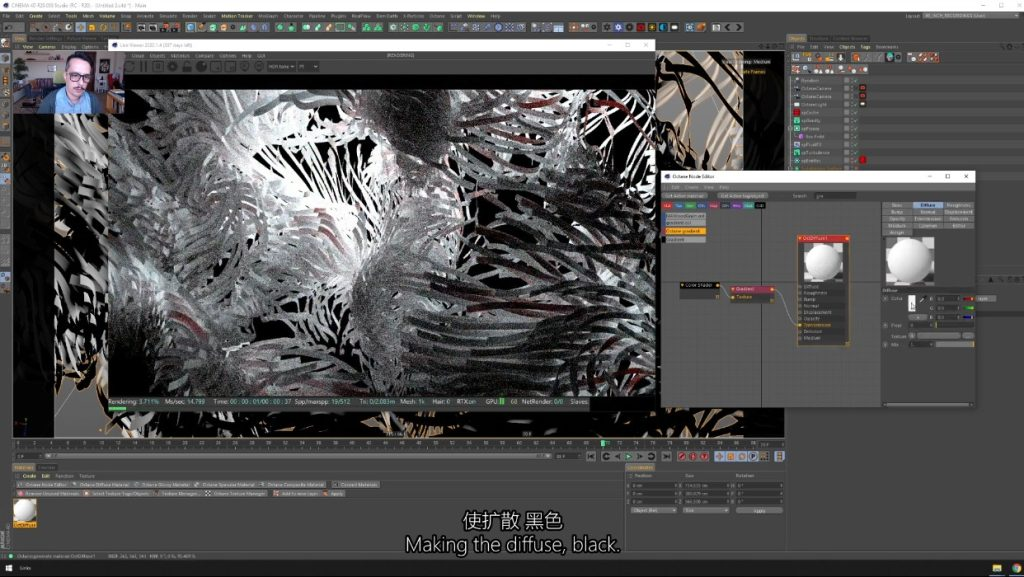The image size is (1024, 577).
Task: Click the Color Shader node
Action: point(697,285)
